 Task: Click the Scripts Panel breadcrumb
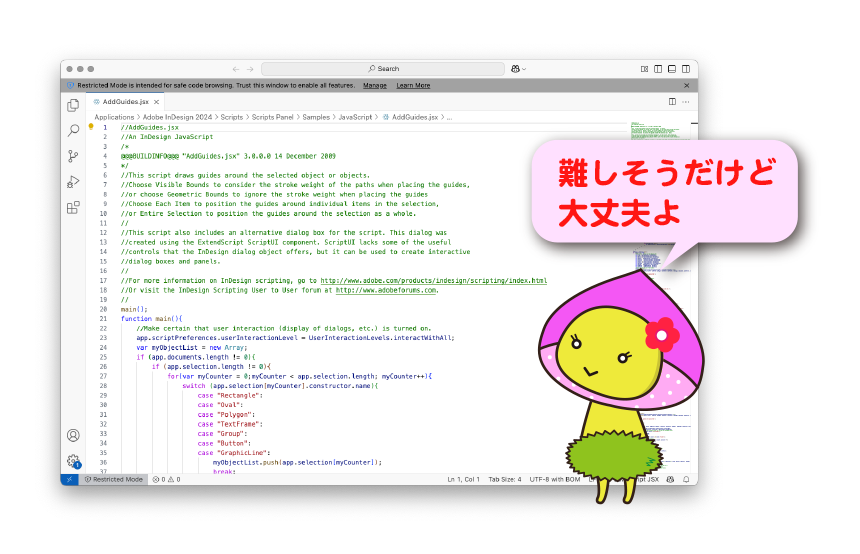(273, 117)
